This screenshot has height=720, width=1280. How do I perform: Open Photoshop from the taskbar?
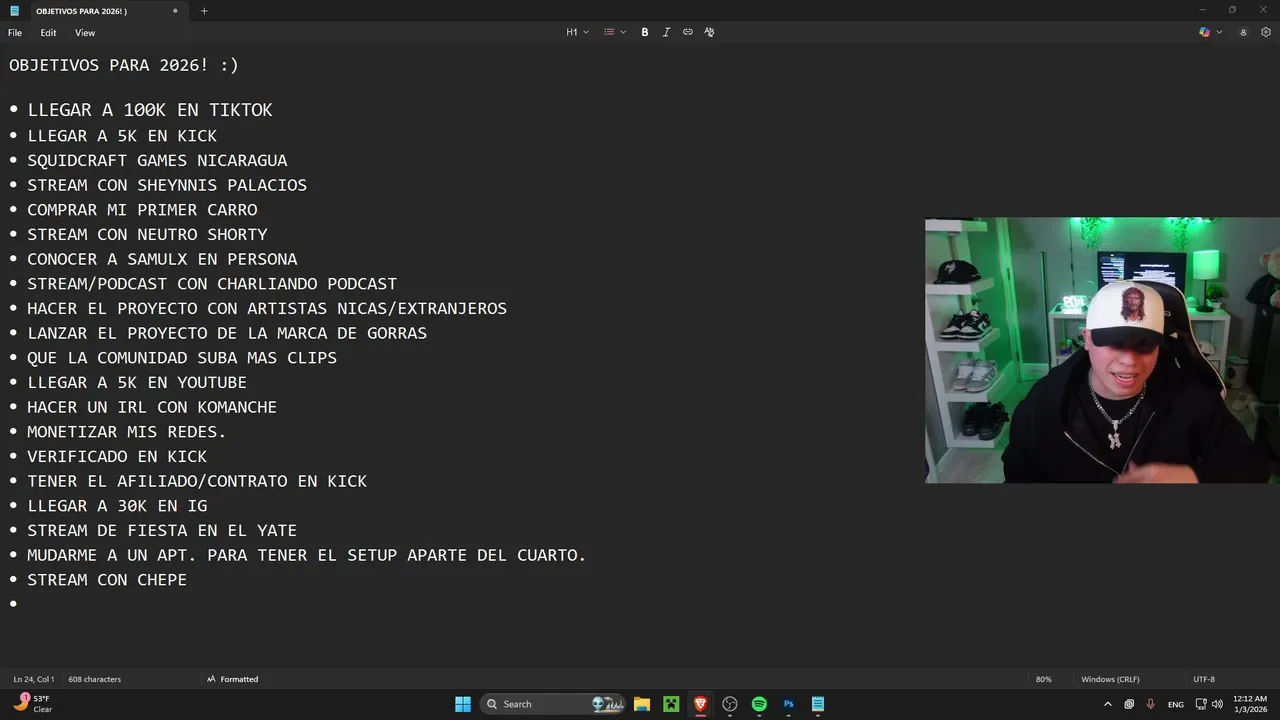(788, 704)
